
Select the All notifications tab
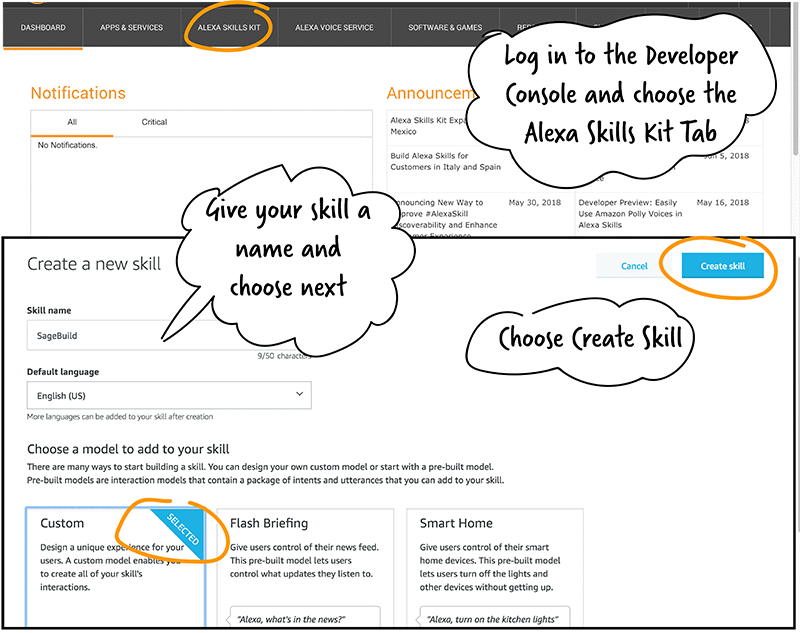pyautogui.click(x=72, y=122)
